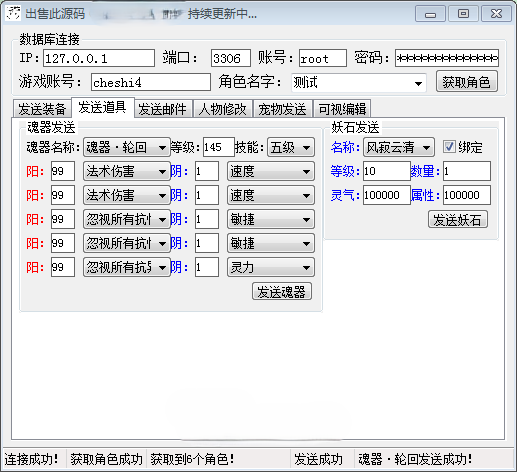Click the 妖石 等级 field showing 10
This screenshot has width=517, height=472.
coord(387,171)
